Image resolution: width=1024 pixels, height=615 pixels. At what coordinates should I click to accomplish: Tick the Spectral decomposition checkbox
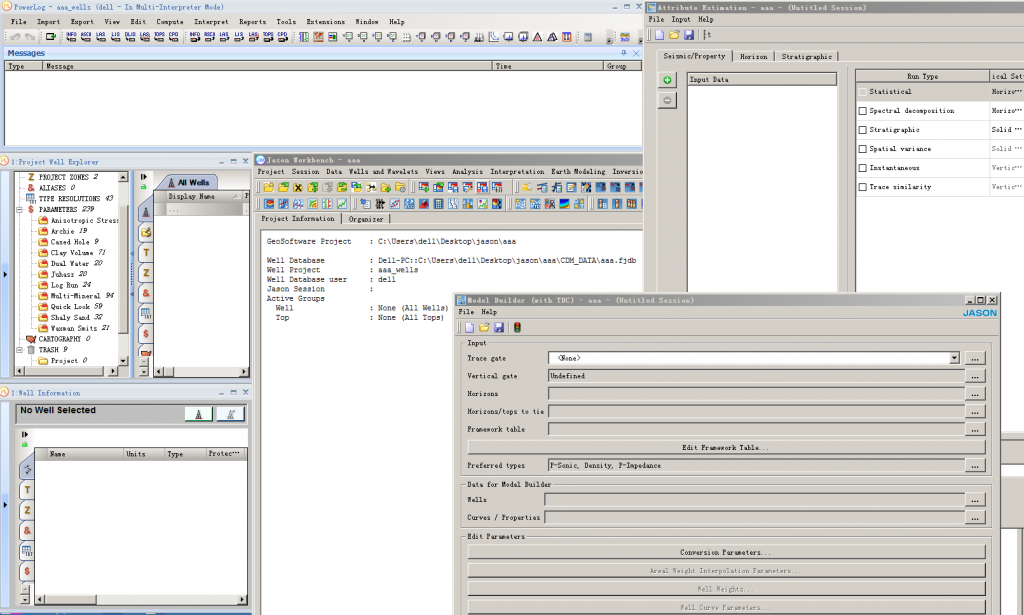[863, 111]
